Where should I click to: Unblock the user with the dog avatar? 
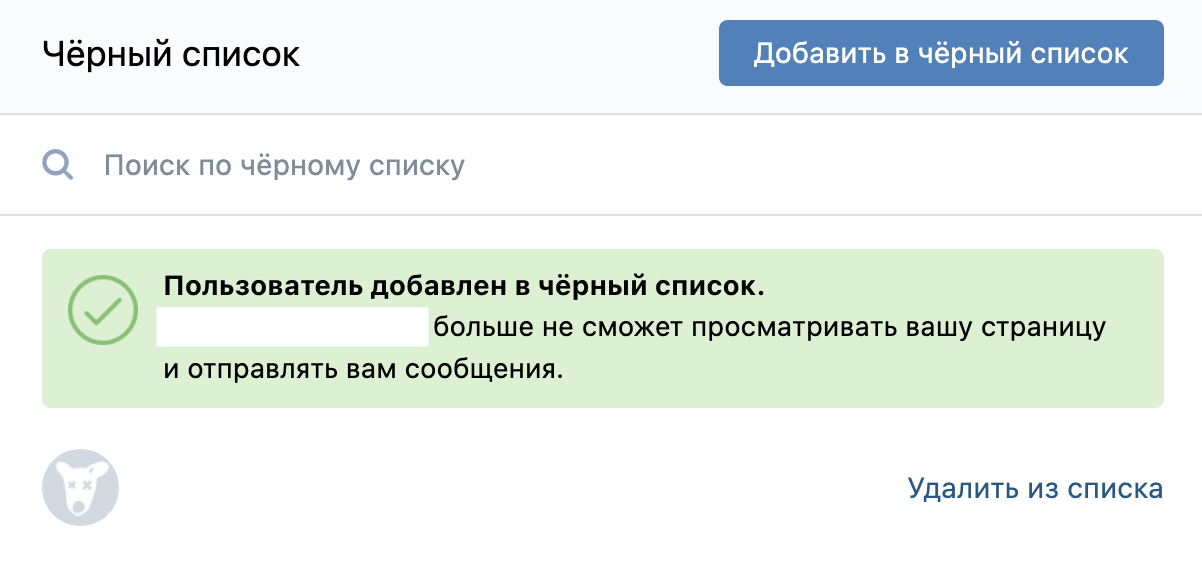pos(1034,489)
